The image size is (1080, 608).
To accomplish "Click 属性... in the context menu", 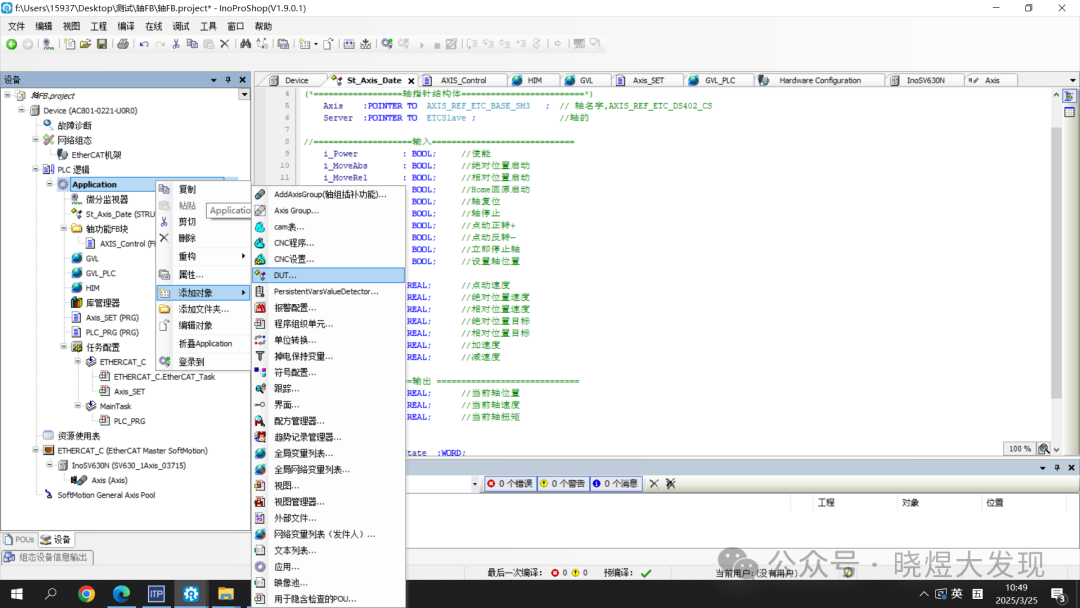I will click(x=190, y=274).
